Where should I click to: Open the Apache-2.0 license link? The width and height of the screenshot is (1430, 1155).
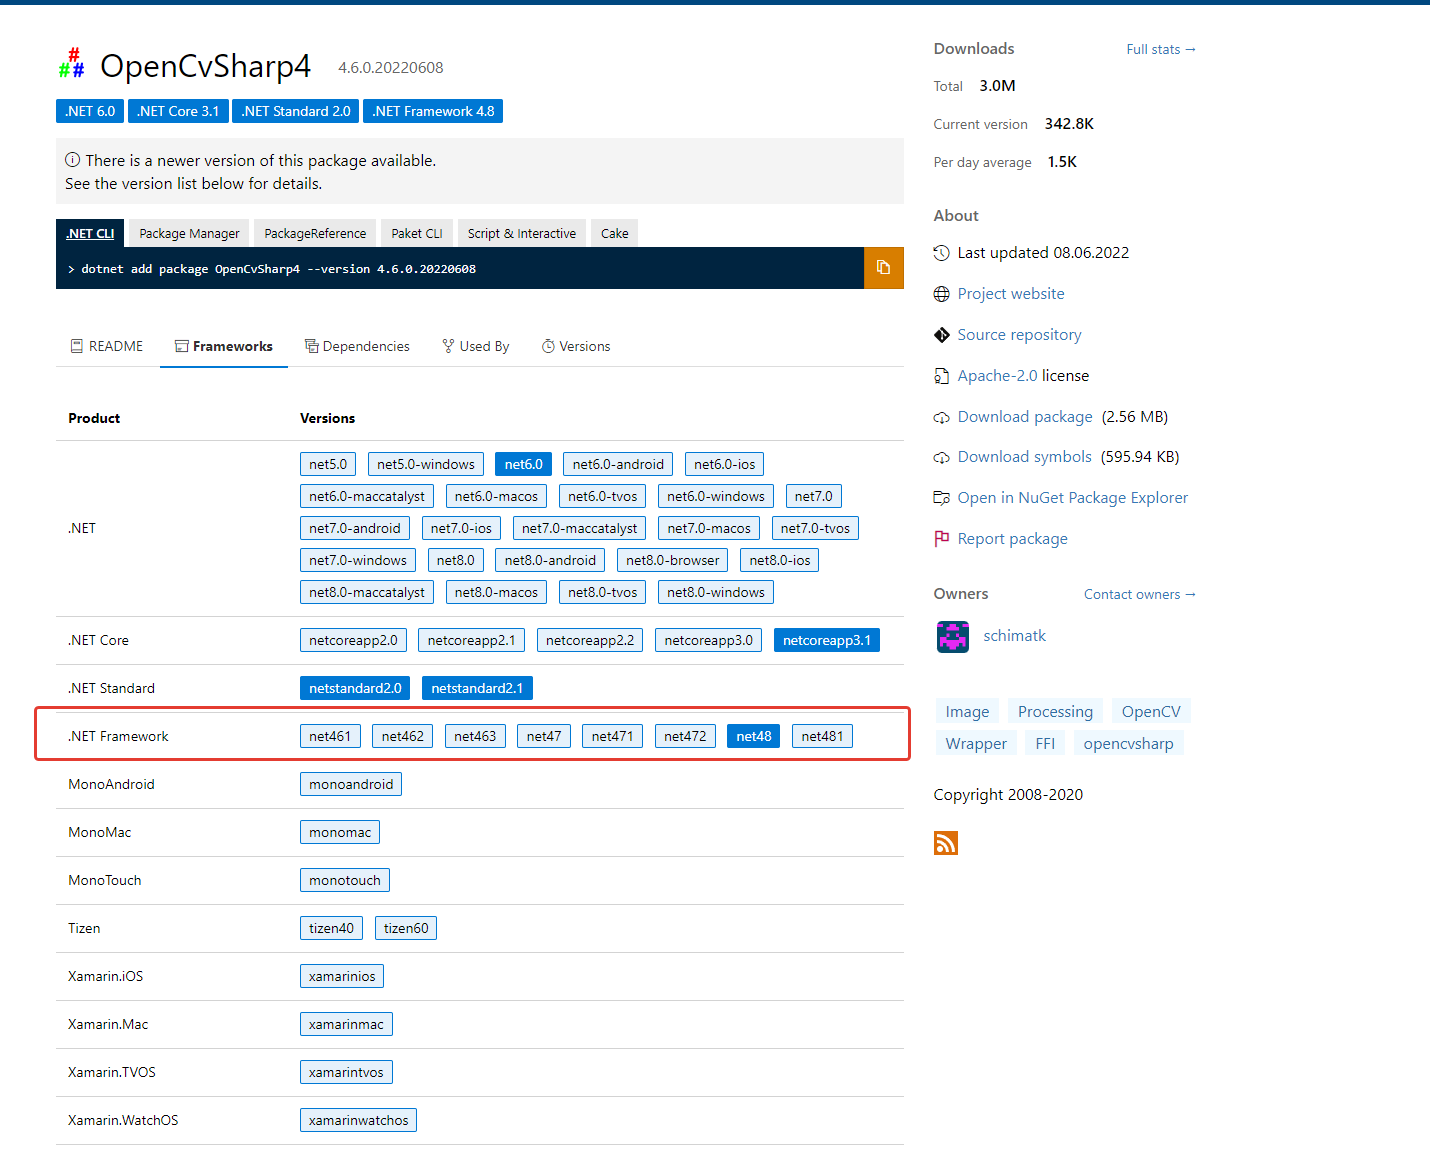(997, 376)
